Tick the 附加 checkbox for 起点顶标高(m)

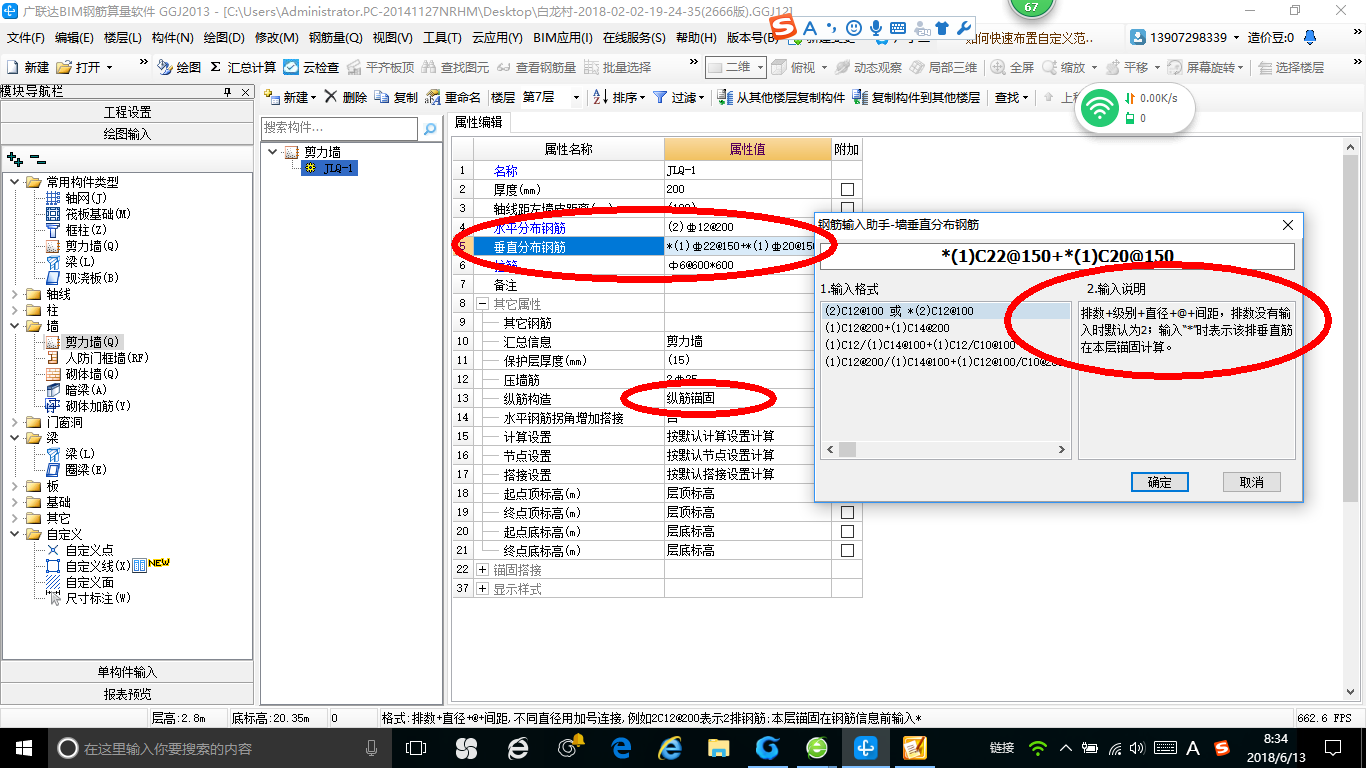click(847, 493)
